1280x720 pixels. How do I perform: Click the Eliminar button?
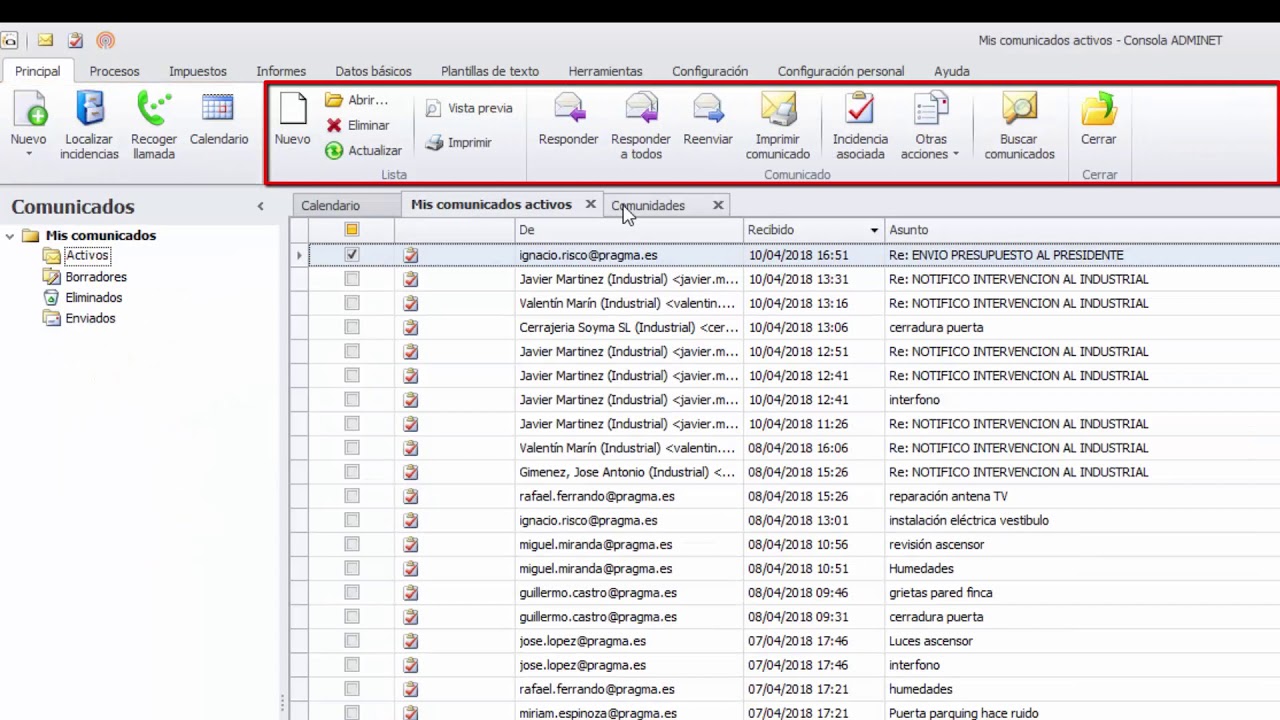tap(357, 125)
